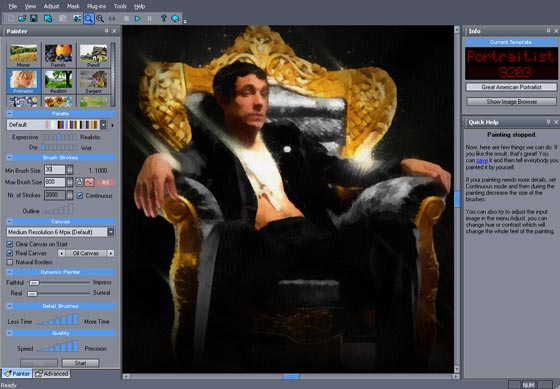
Task: Select the highlighted zoom magnifier tool
Action: 89,18
